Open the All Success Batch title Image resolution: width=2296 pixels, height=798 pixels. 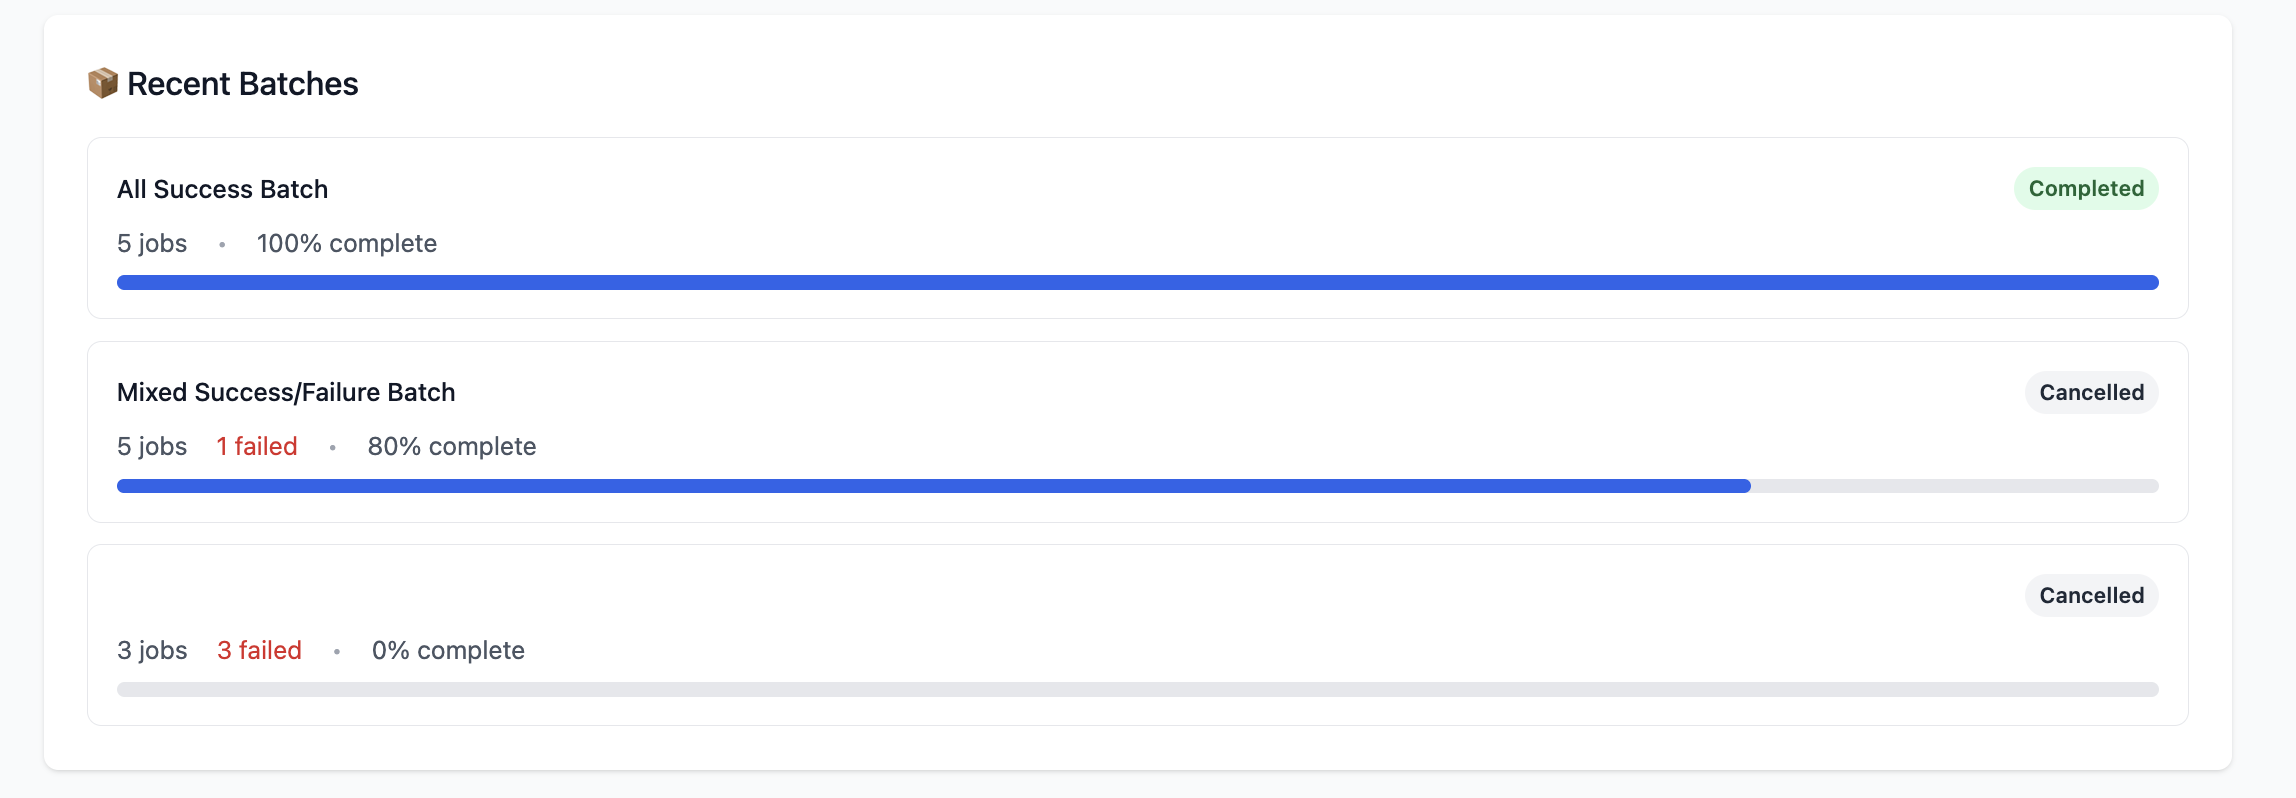click(x=222, y=189)
